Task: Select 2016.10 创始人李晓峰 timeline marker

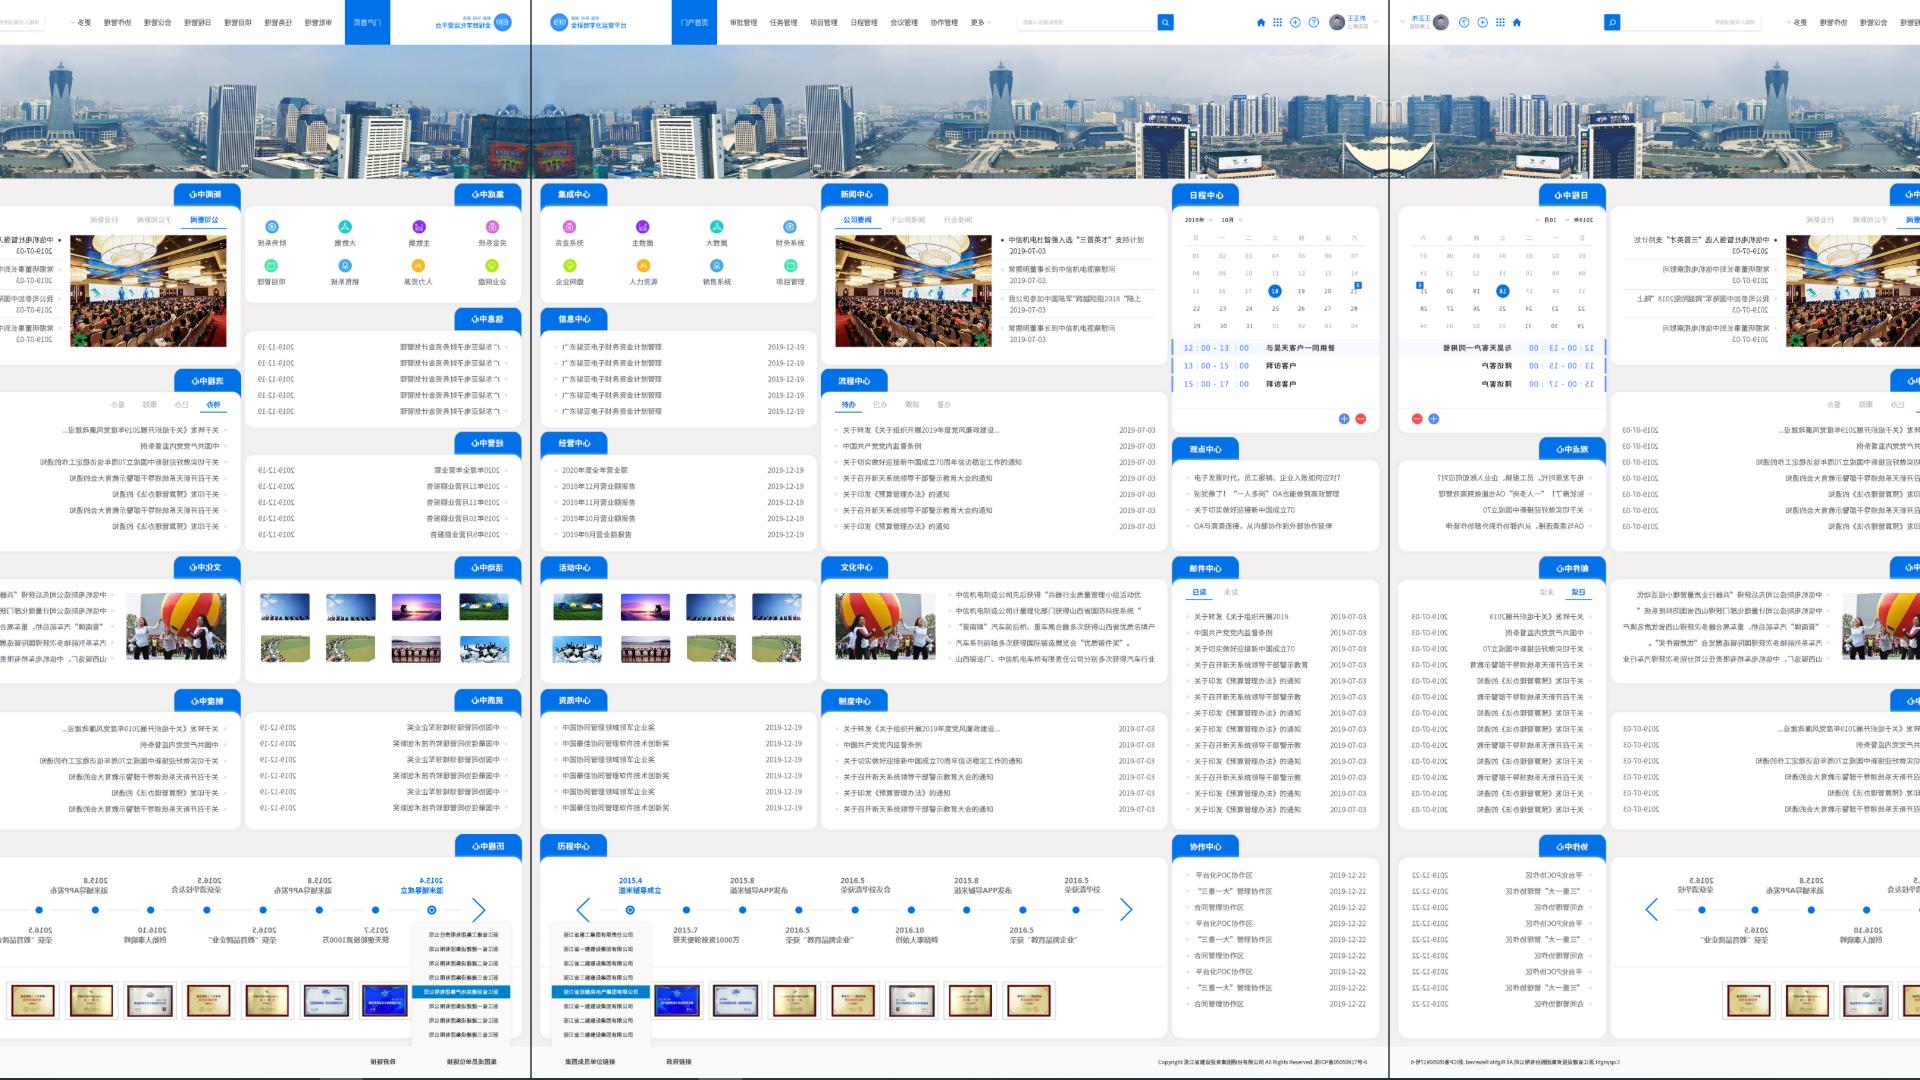Action: pos(911,910)
